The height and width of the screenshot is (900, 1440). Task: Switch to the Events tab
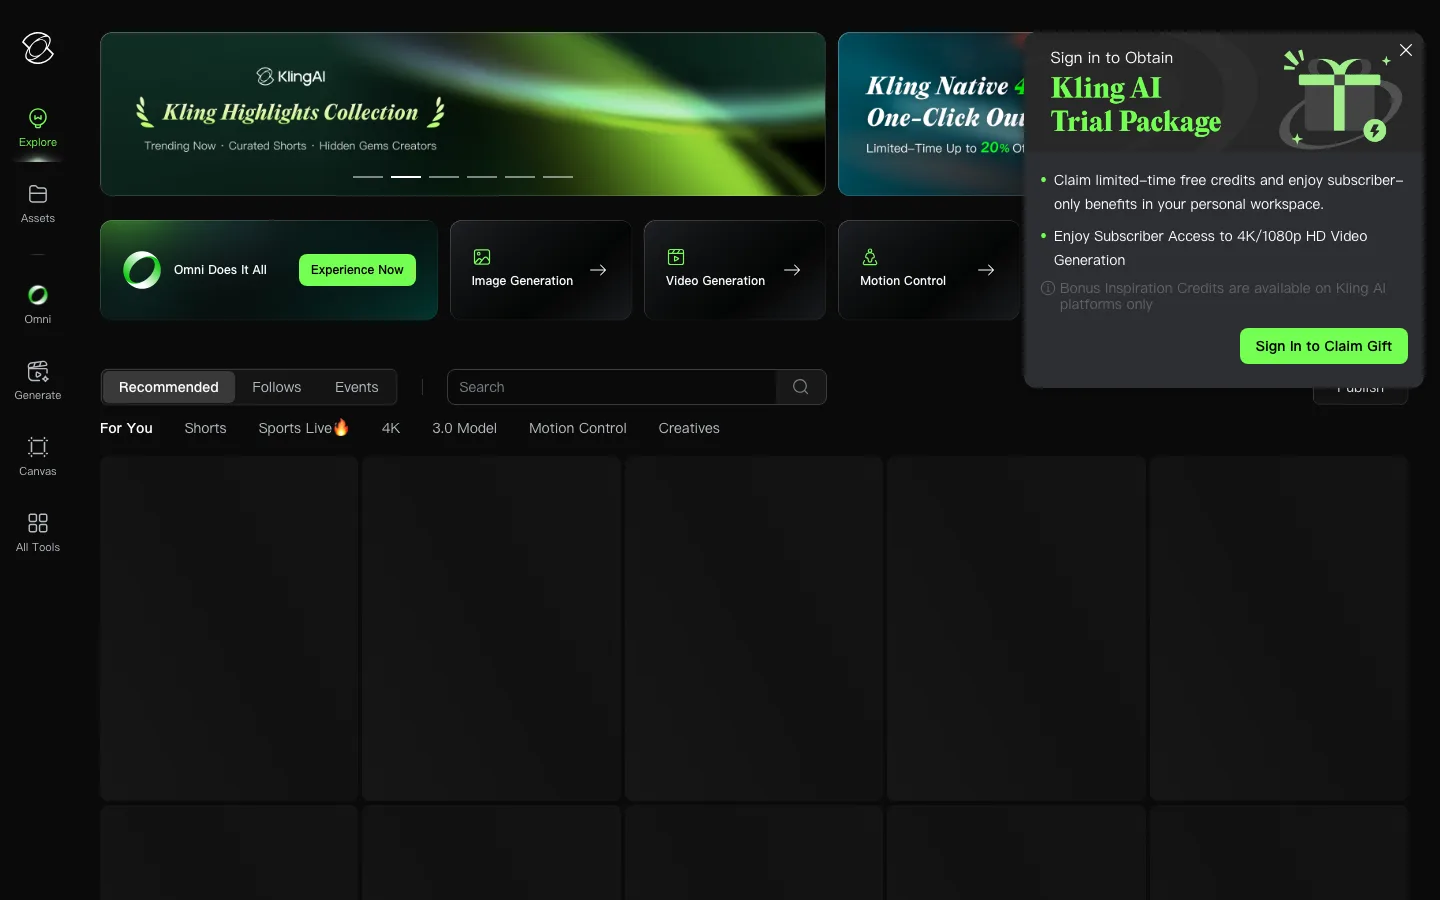click(357, 387)
